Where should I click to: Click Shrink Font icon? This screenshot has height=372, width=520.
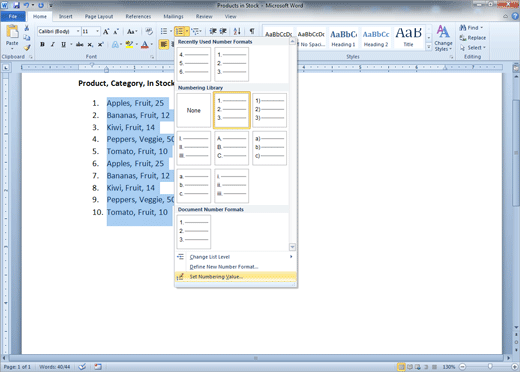(116, 31)
